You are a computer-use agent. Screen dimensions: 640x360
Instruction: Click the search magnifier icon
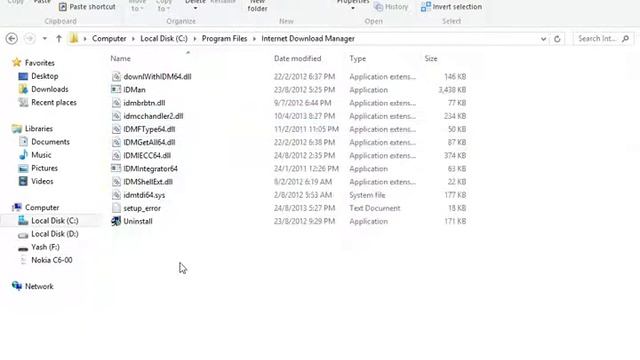coord(625,39)
